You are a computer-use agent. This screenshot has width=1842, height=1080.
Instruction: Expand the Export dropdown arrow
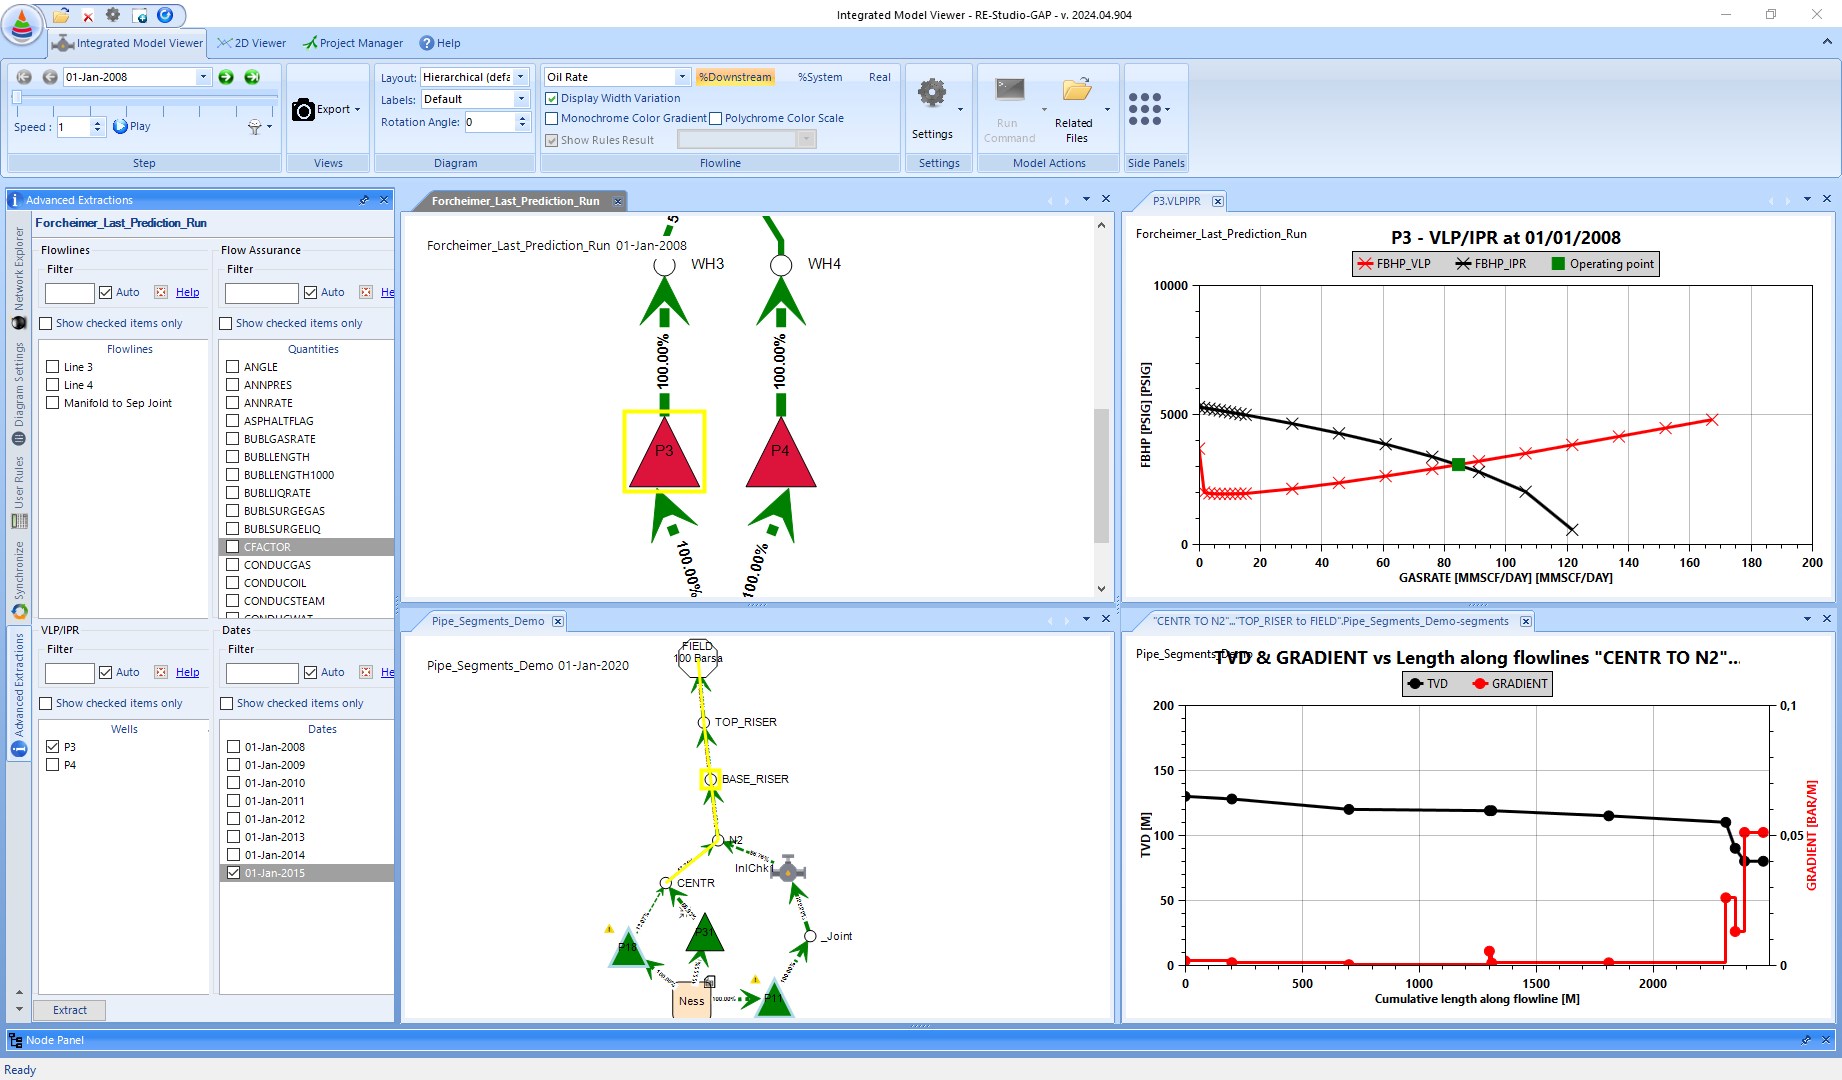click(357, 110)
